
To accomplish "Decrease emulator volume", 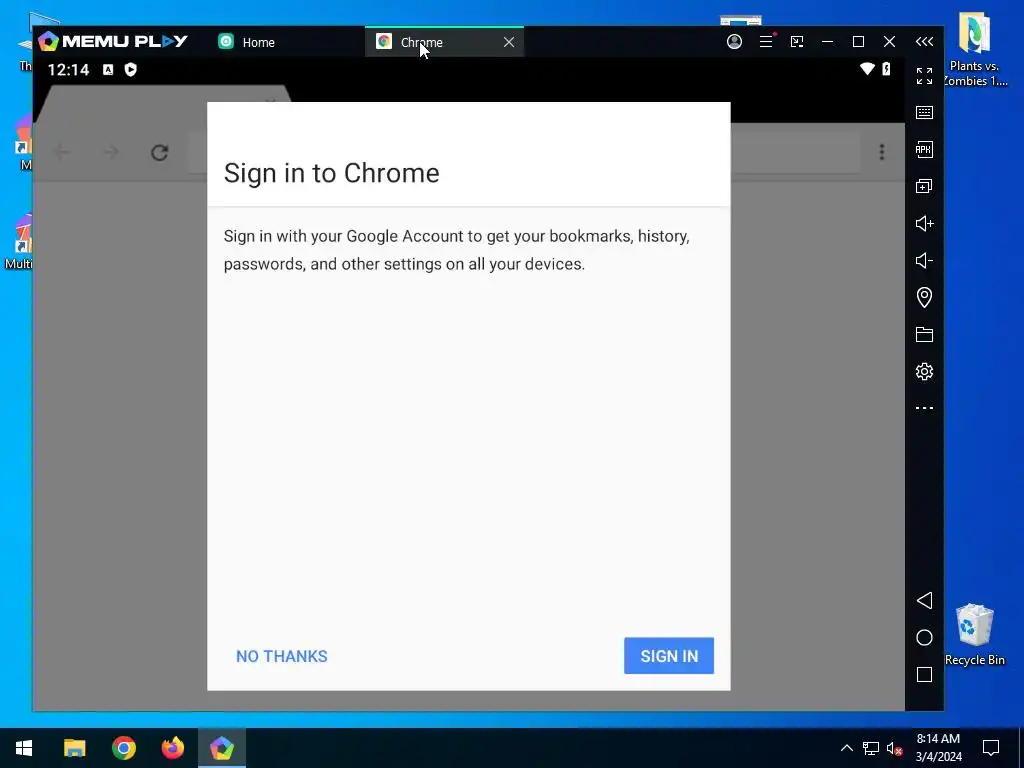I will 924,261.
